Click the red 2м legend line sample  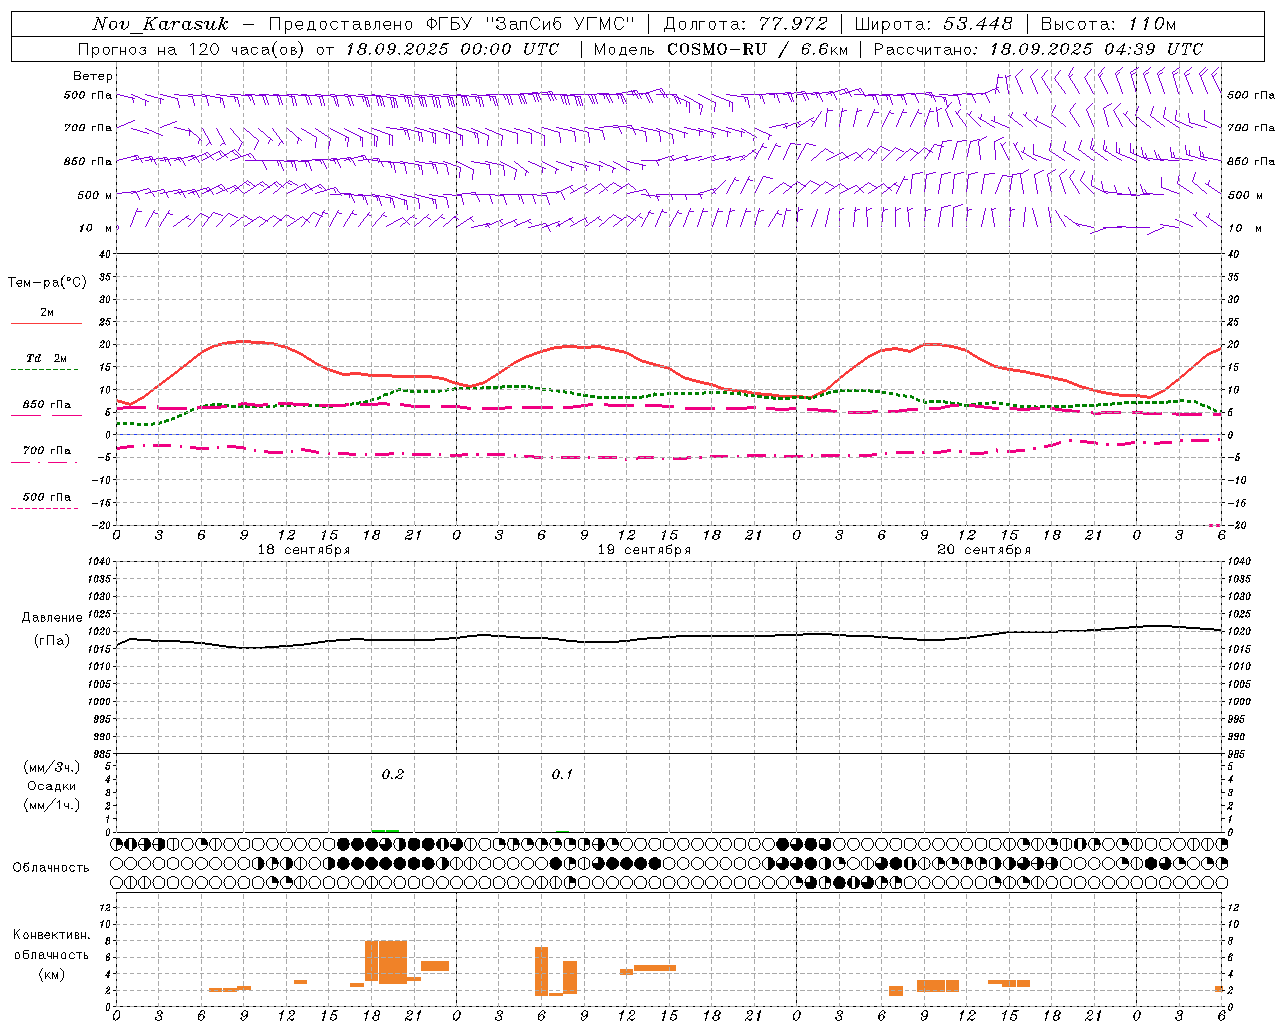tap(46, 324)
